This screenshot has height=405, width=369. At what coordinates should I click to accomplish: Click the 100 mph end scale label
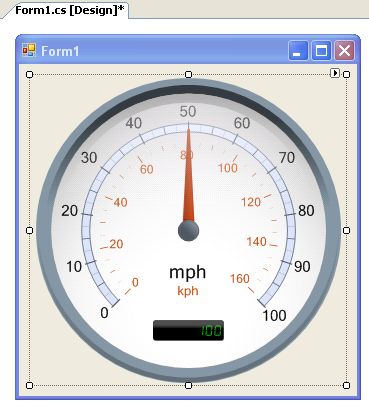point(274,315)
